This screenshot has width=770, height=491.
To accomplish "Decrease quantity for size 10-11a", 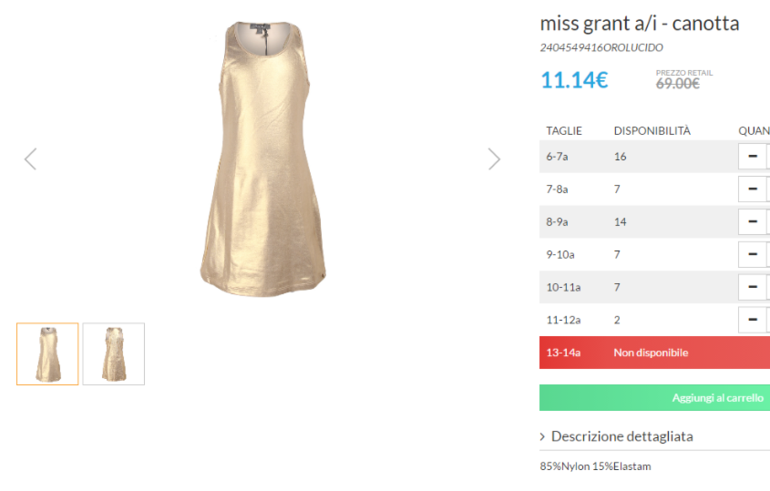I will (x=752, y=287).
